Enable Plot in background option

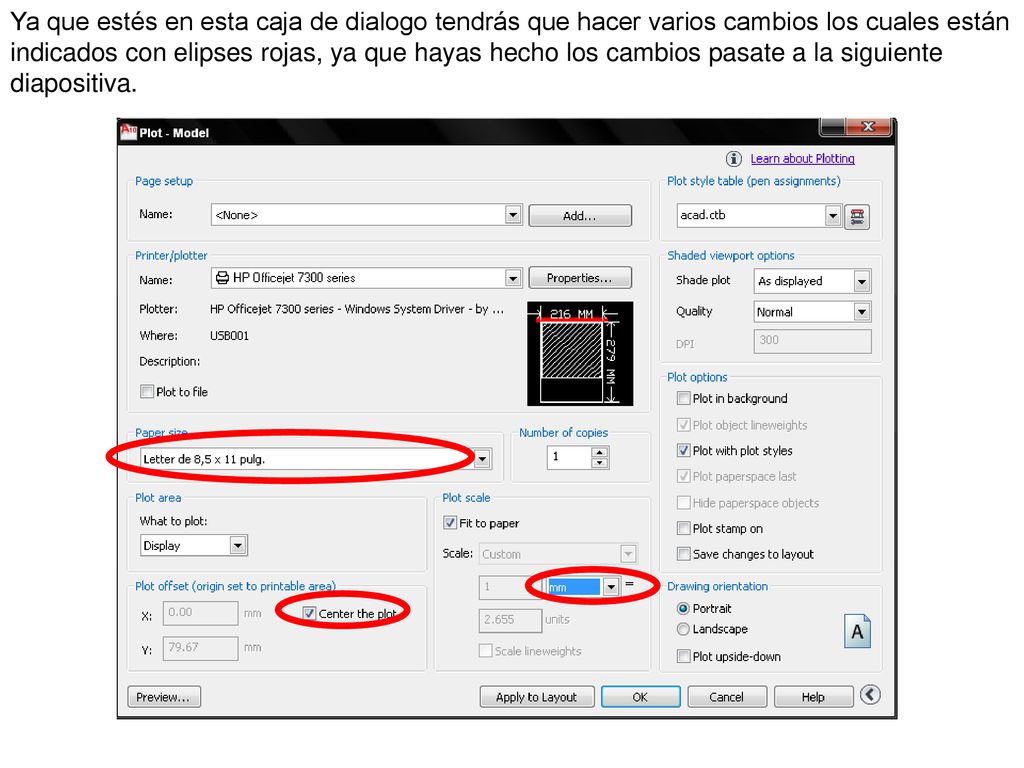pyautogui.click(x=683, y=398)
